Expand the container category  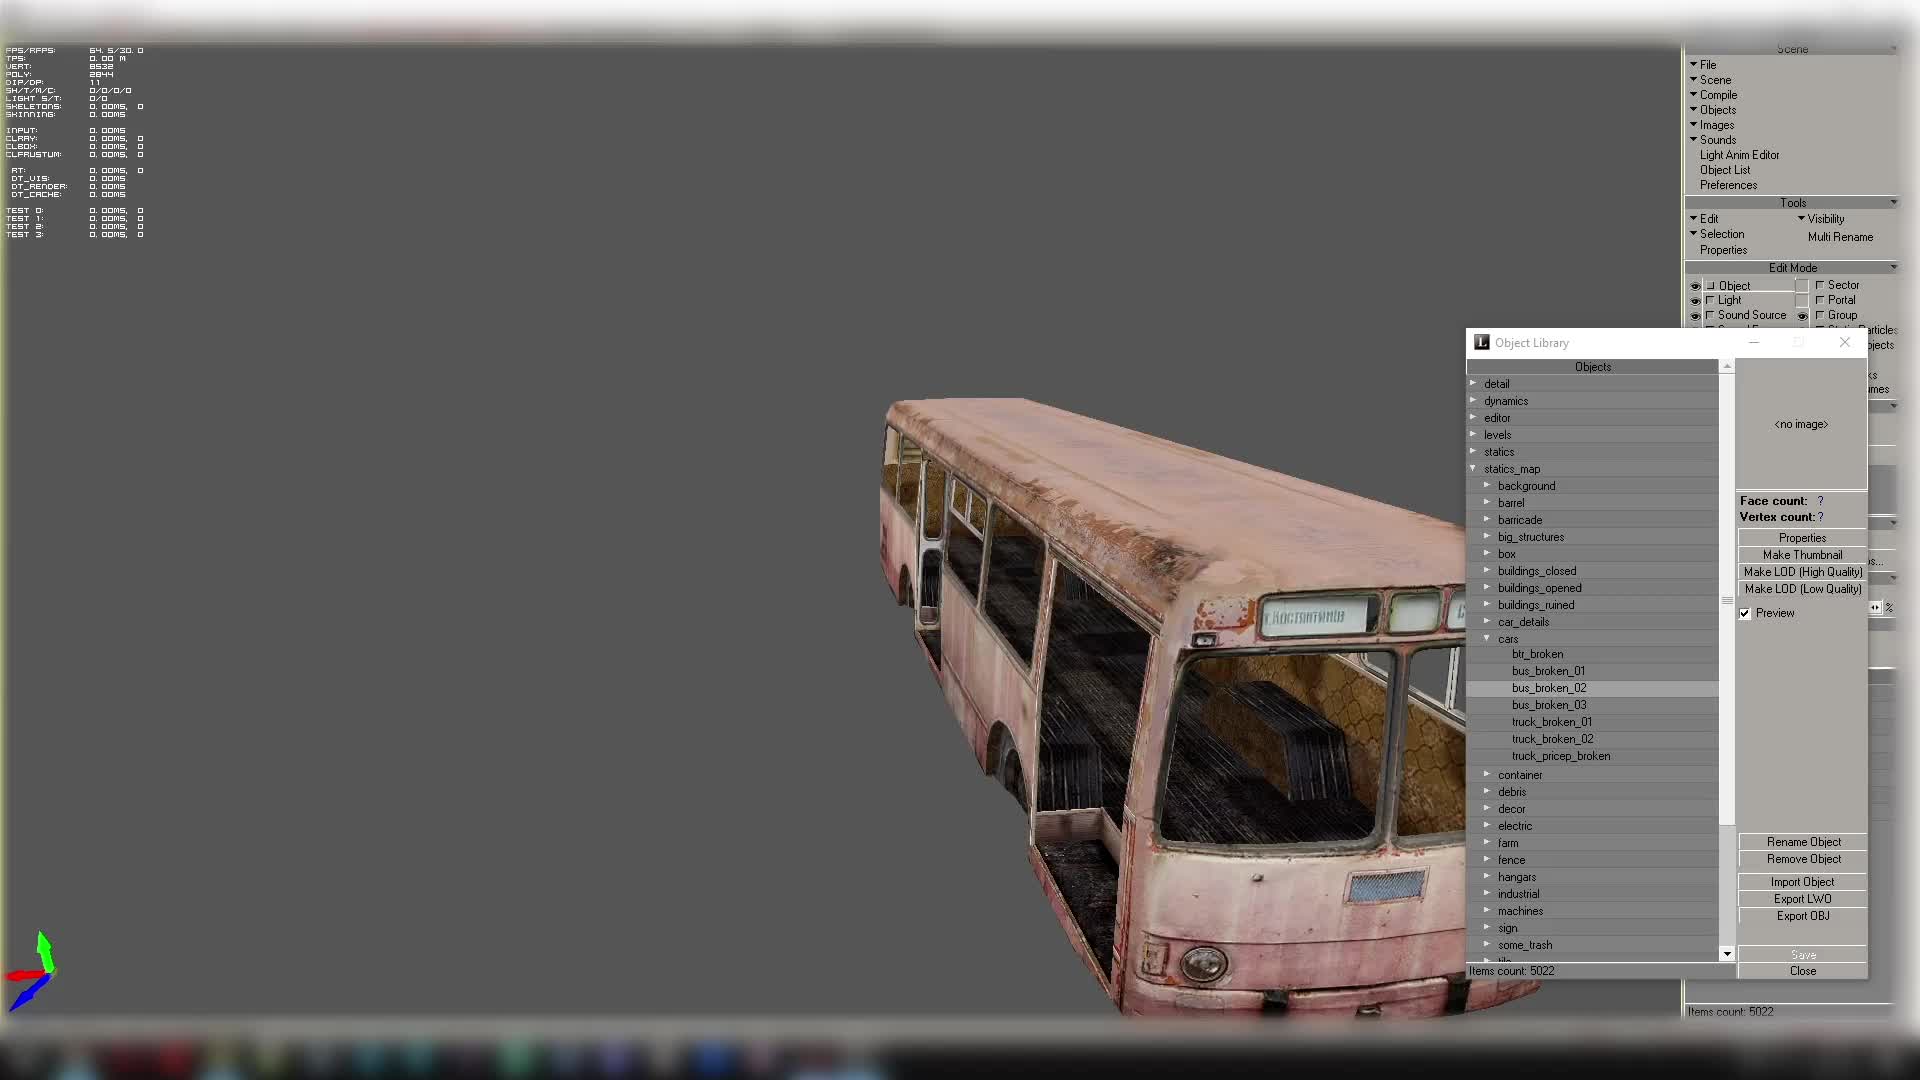[x=1488, y=774]
